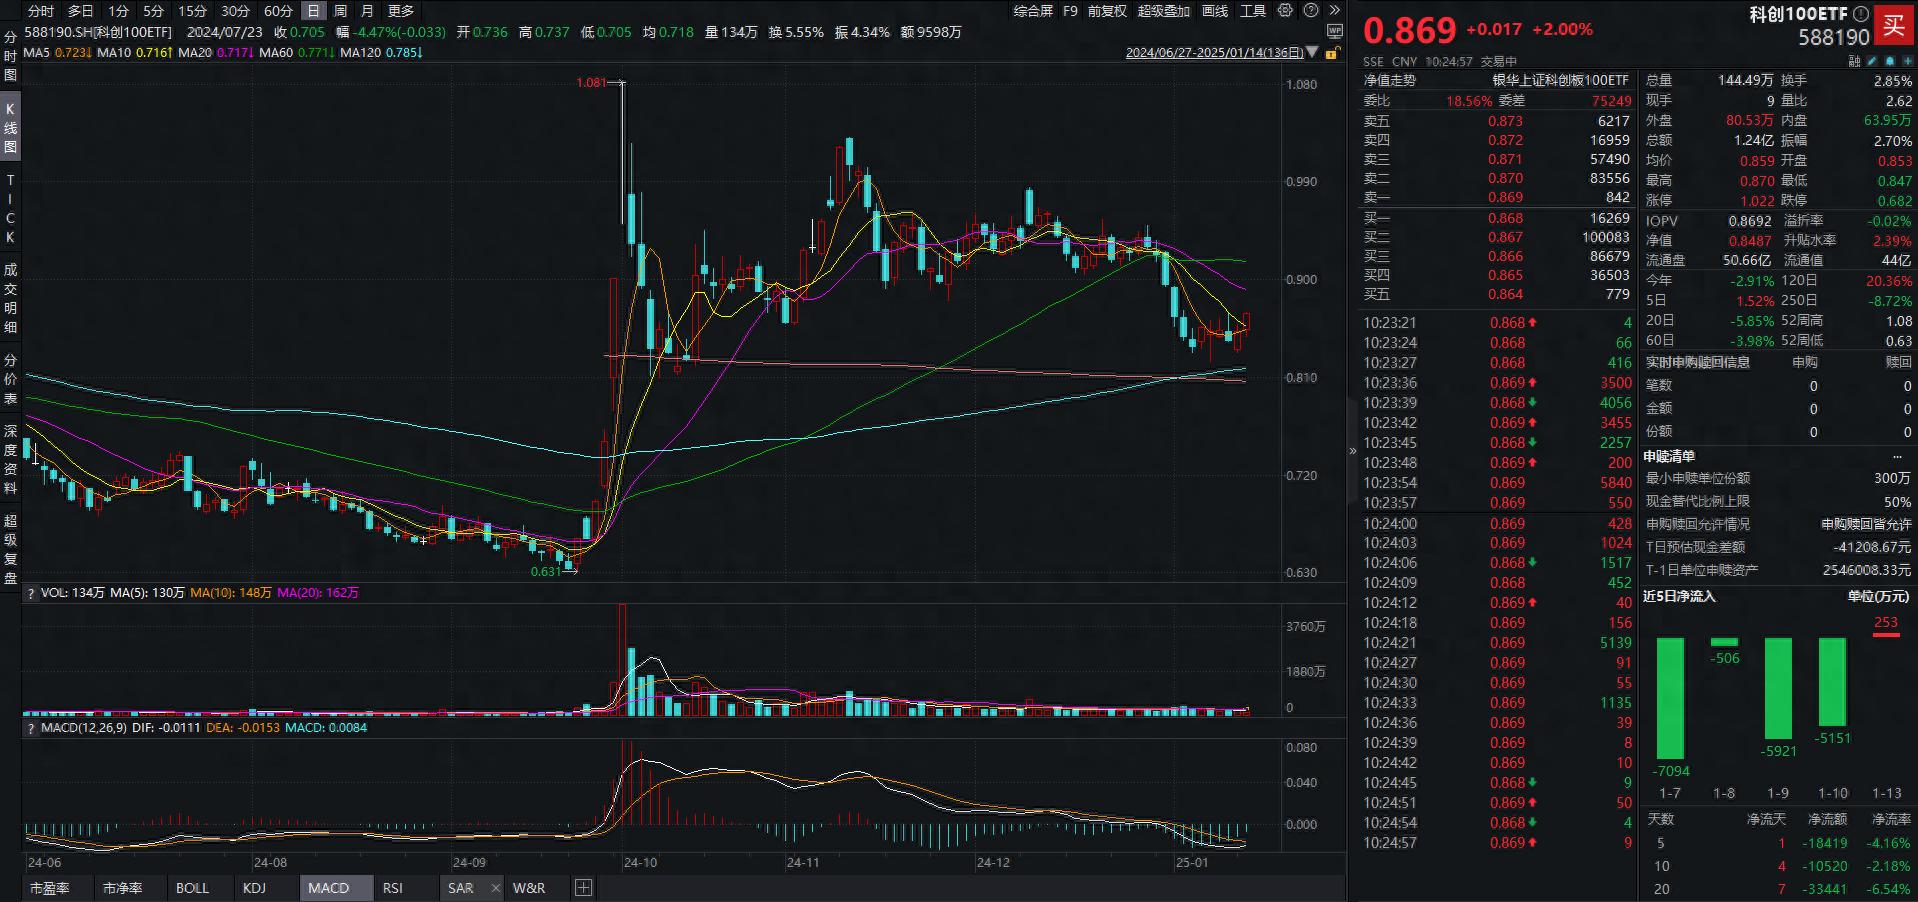Open the 更多 periods dropdown
This screenshot has width=1918, height=902.
click(399, 11)
